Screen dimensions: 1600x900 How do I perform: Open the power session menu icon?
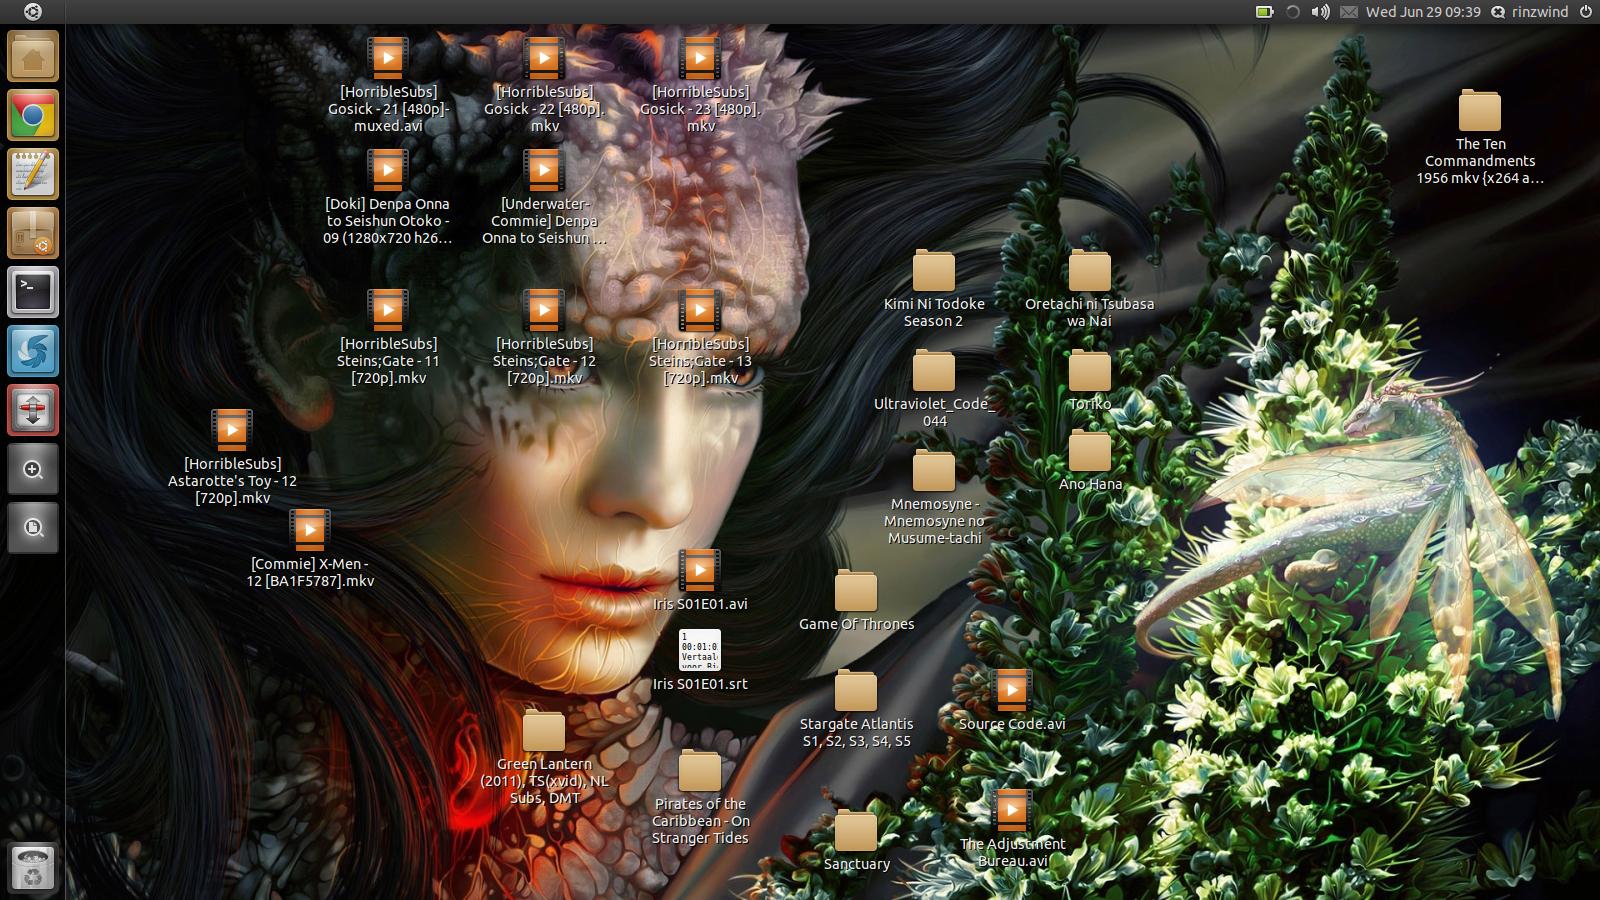coord(1585,12)
